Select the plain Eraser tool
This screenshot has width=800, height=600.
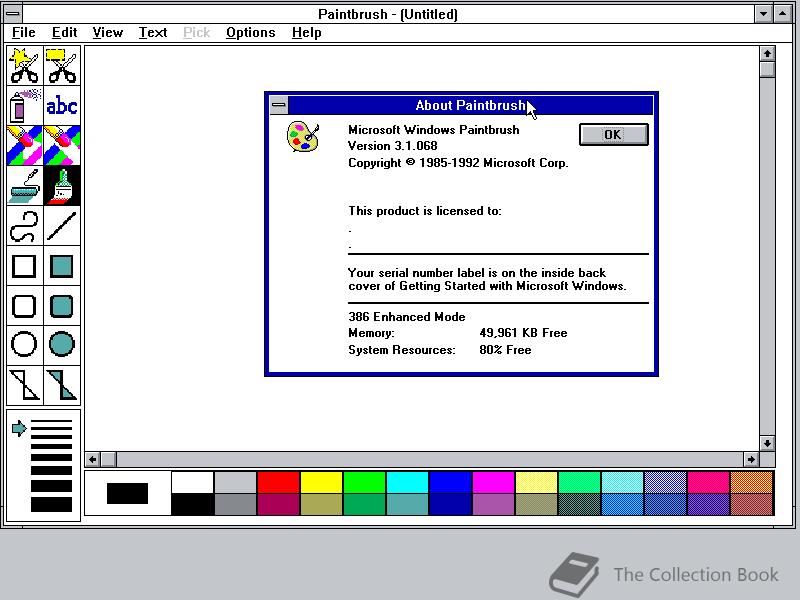pos(62,145)
